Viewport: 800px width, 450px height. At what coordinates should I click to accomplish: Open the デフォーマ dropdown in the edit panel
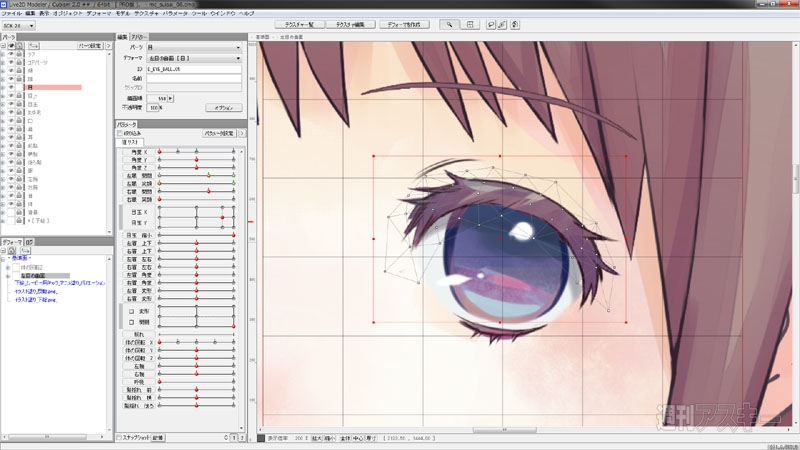point(194,58)
